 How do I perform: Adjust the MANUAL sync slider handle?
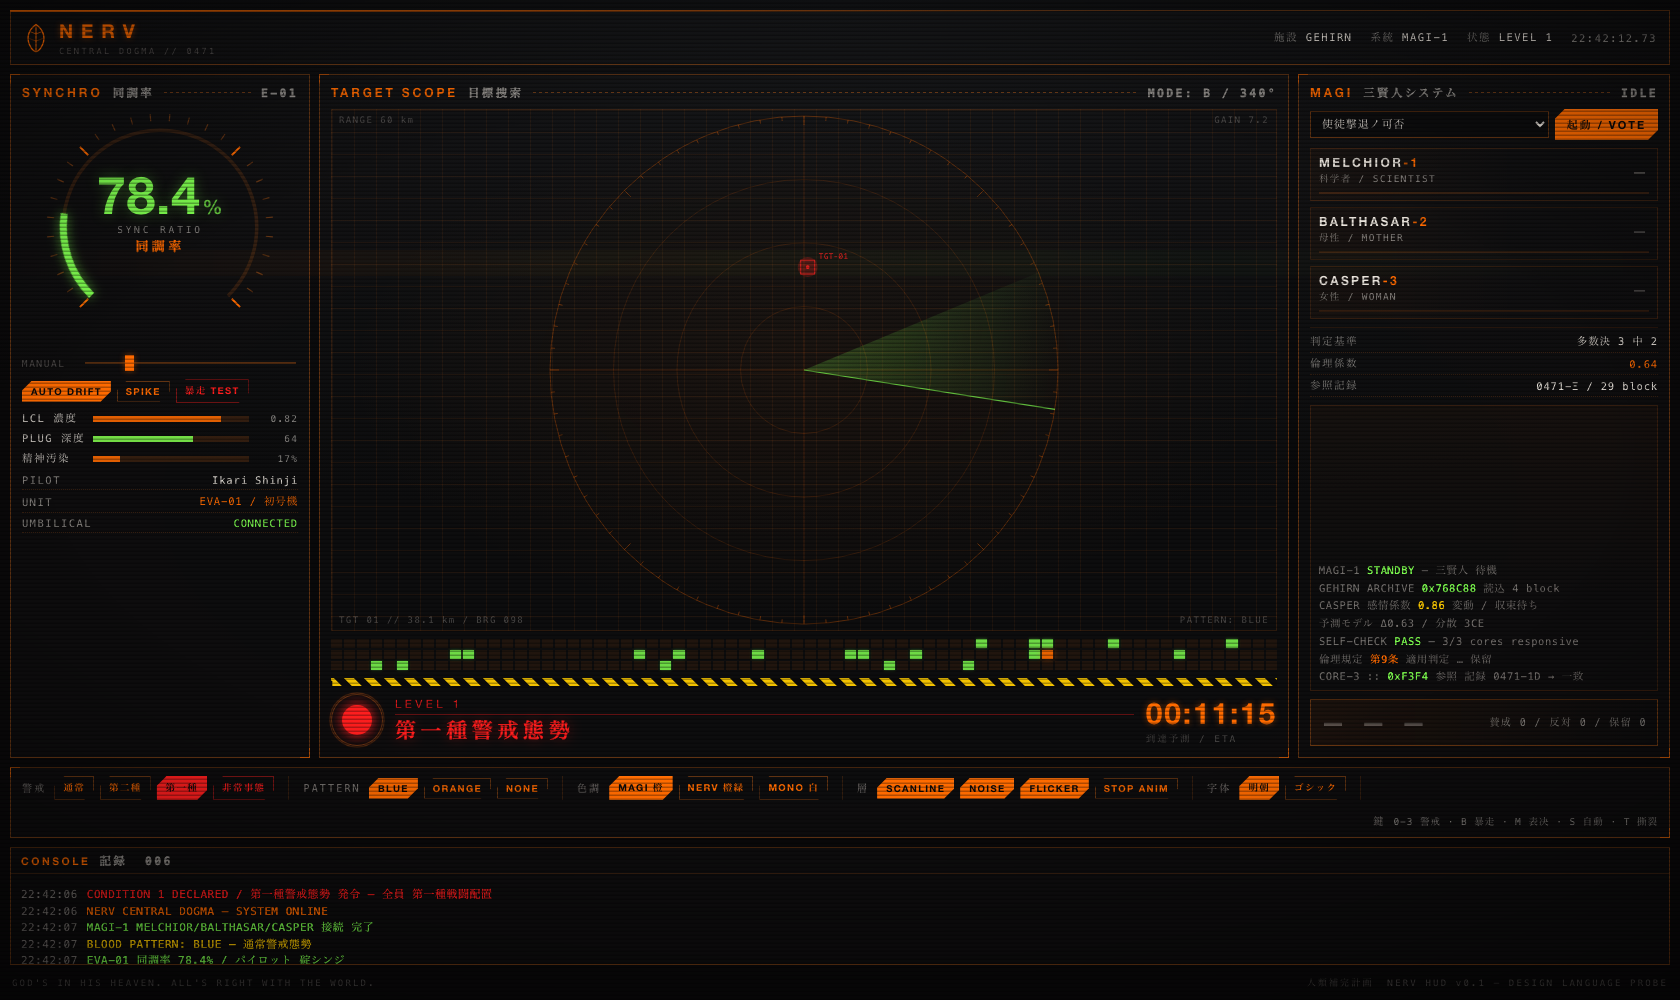[x=129, y=363]
